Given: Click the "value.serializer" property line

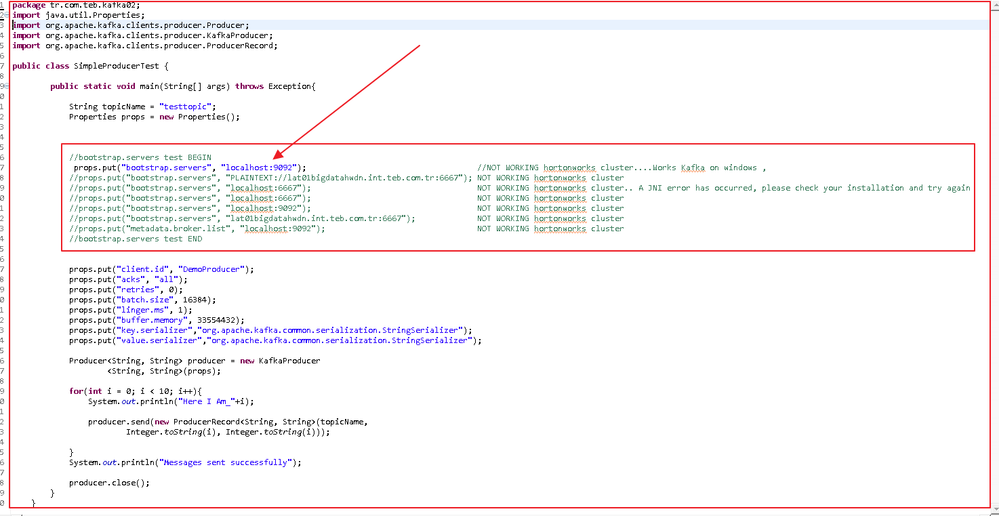Looking at the screenshot, I should (276, 341).
